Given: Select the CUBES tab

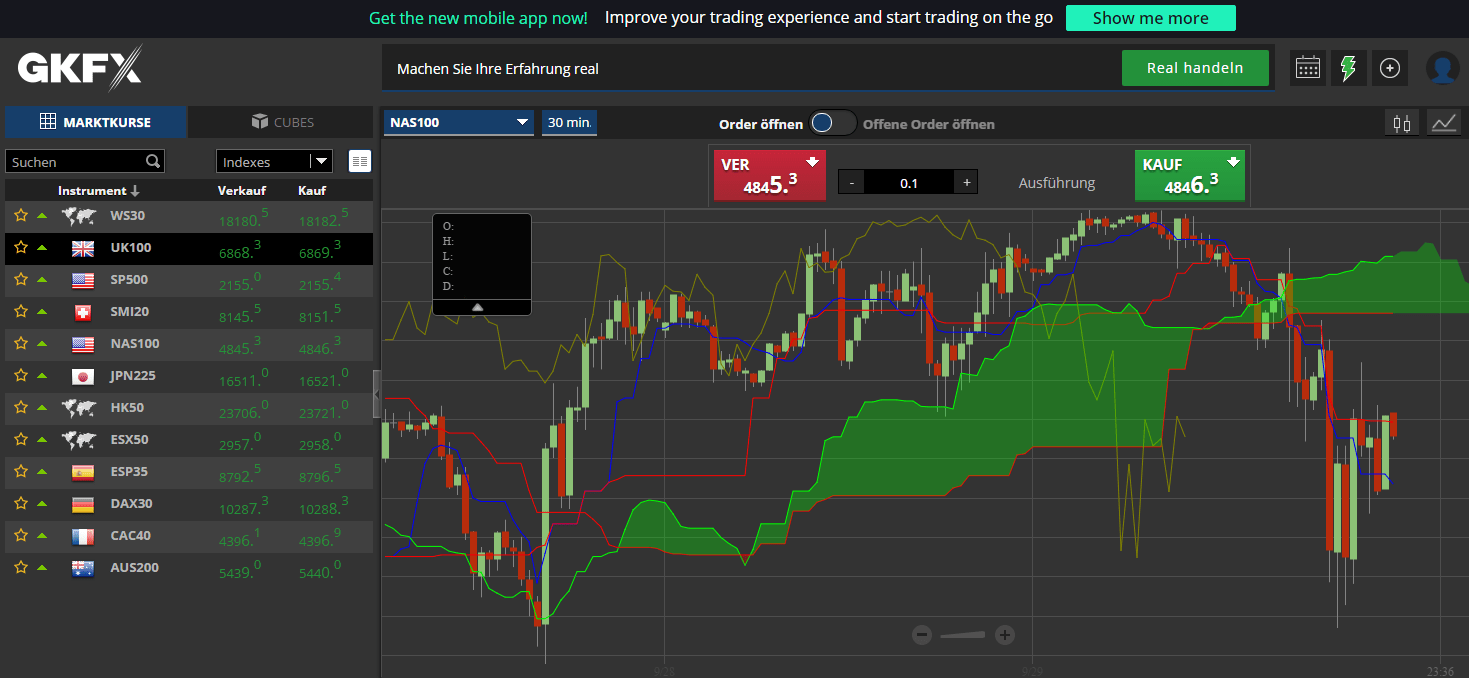Looking at the screenshot, I should [281, 122].
